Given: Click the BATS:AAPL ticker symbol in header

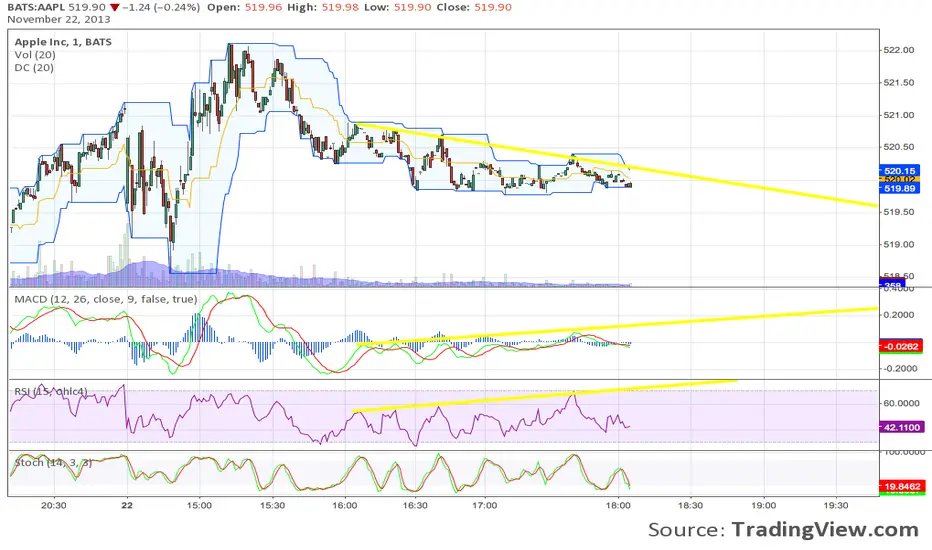Looking at the screenshot, I should (x=37, y=7).
